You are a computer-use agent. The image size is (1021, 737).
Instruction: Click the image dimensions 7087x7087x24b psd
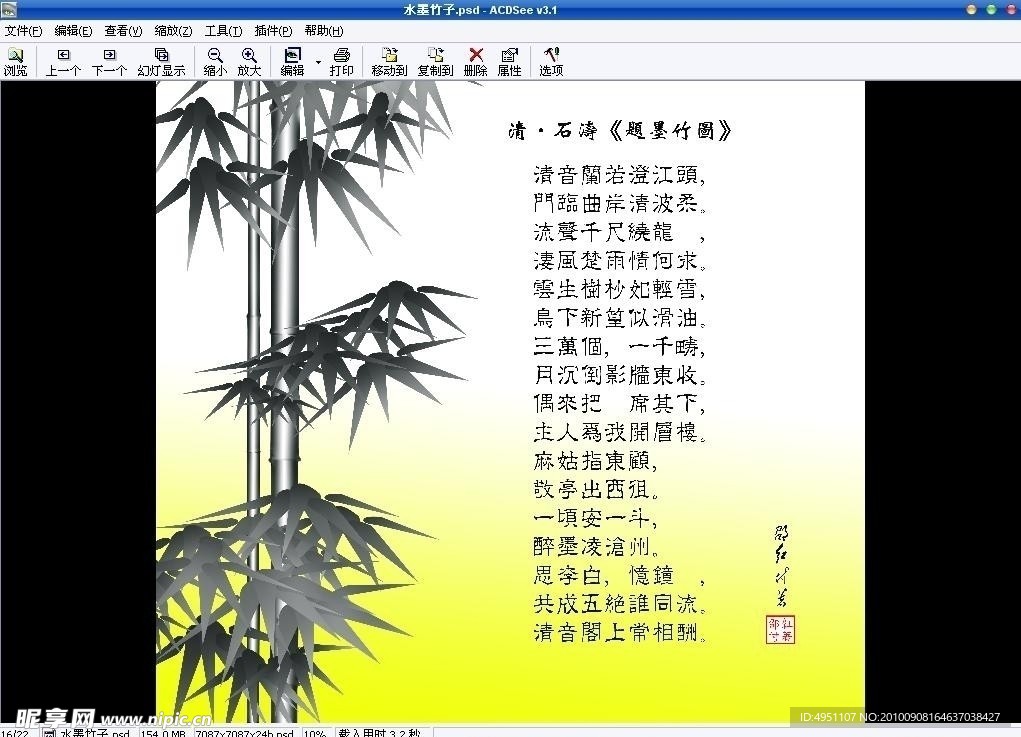point(245,732)
